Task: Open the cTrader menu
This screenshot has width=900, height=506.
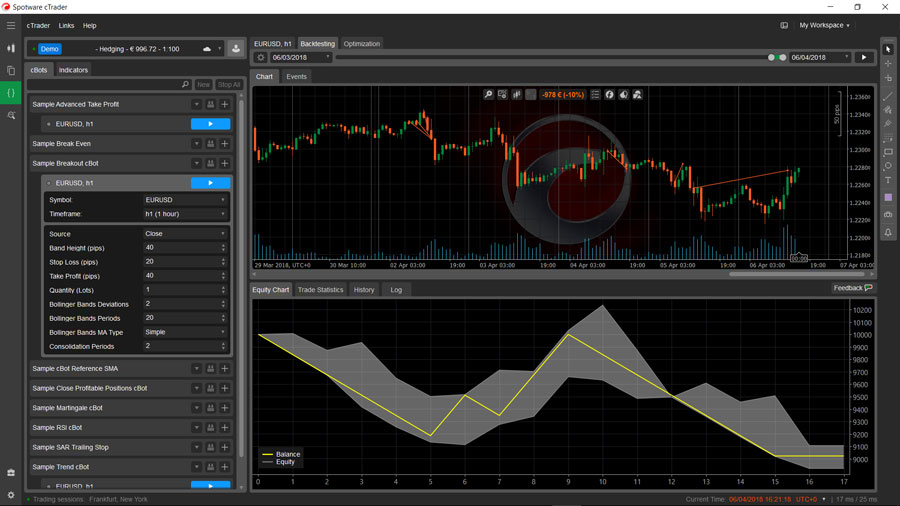Action: point(38,26)
